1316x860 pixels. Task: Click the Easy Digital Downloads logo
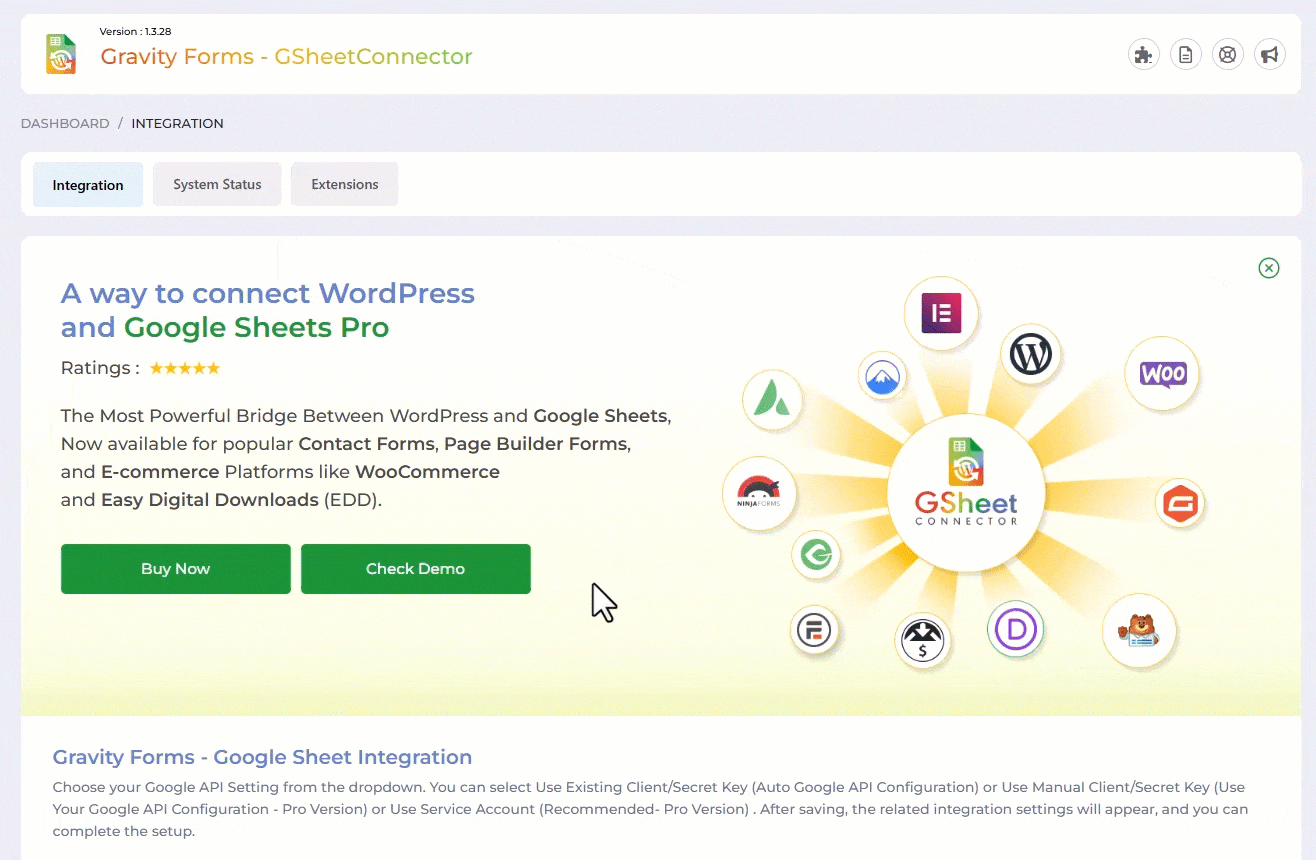click(x=923, y=640)
